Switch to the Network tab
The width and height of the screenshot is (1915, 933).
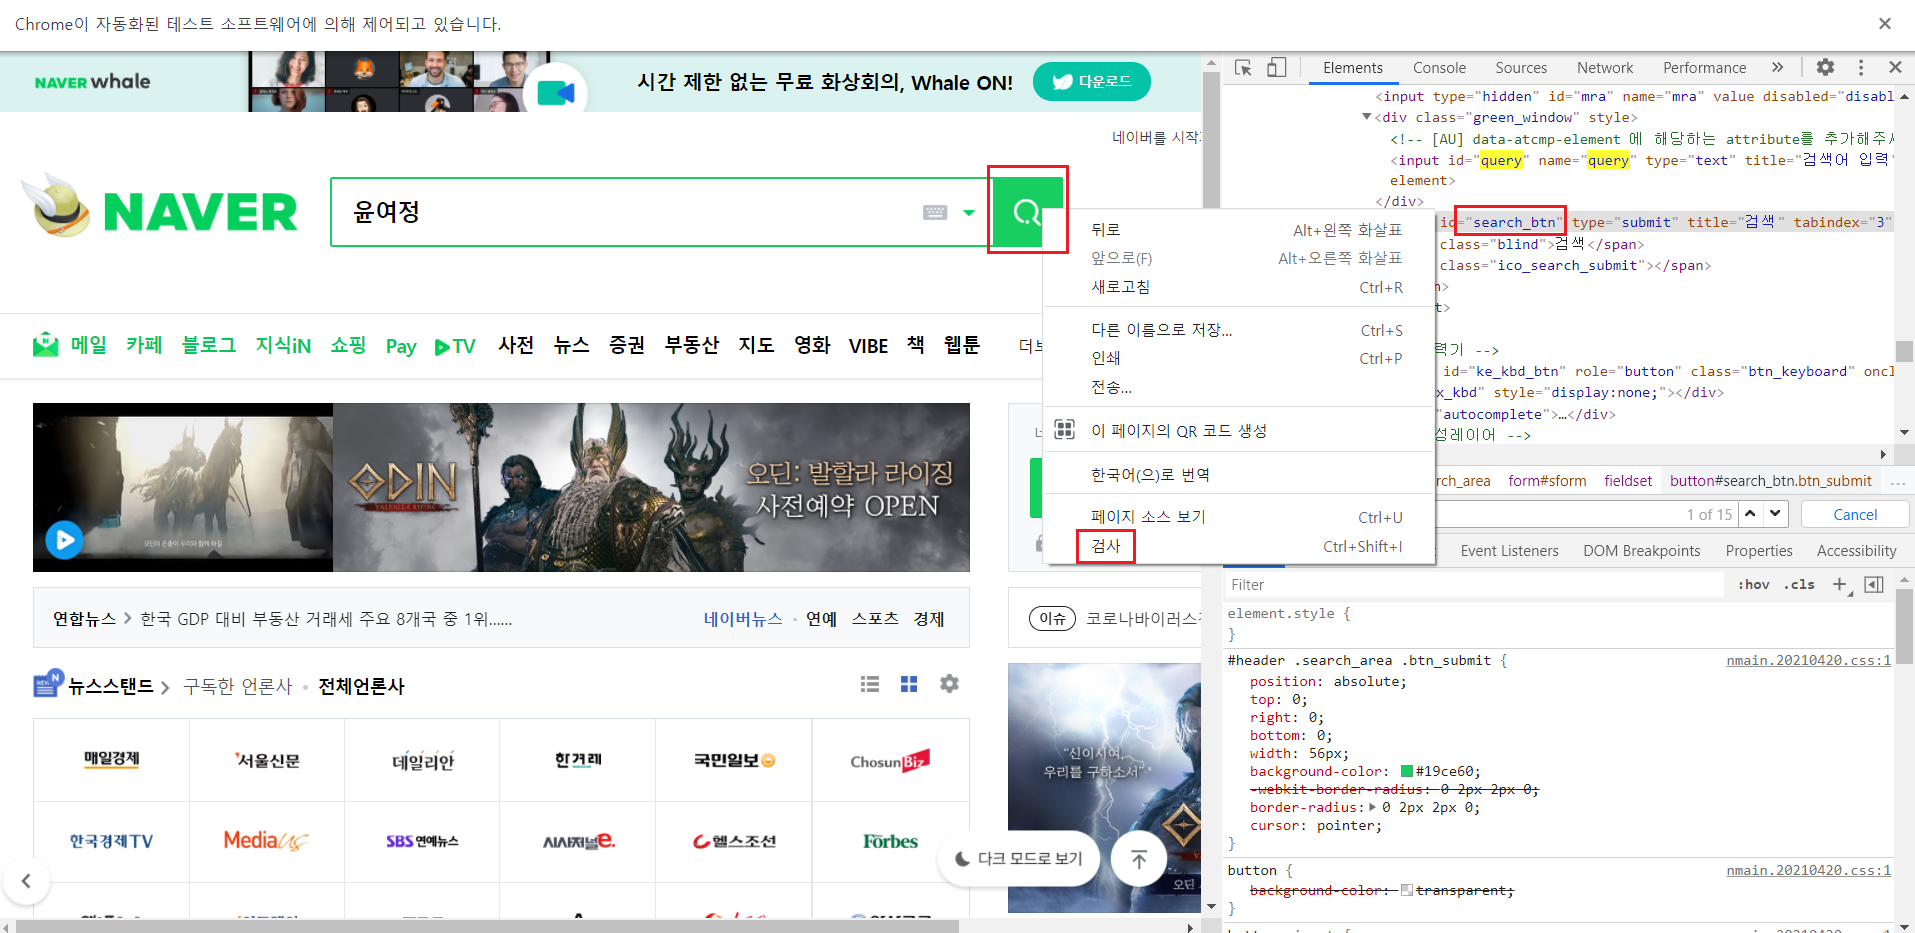point(1605,68)
